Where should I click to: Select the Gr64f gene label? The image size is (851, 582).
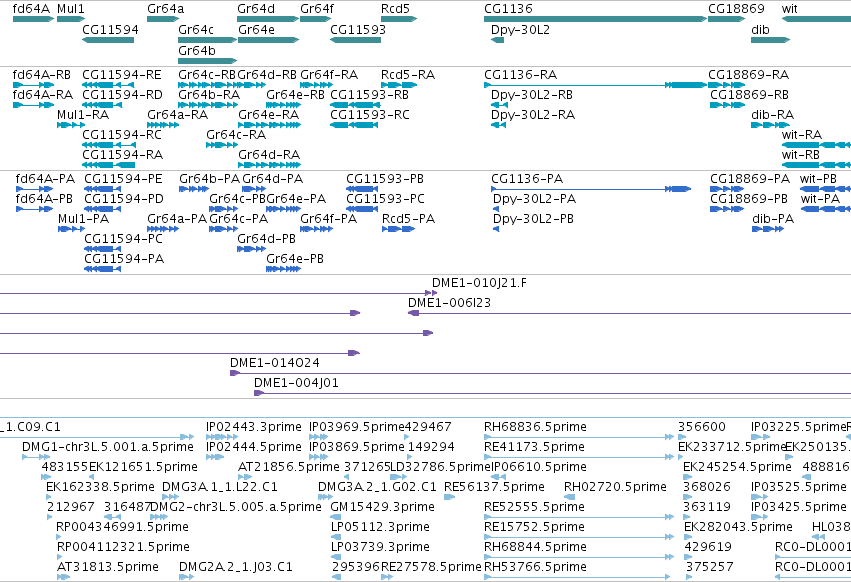tap(317, 9)
